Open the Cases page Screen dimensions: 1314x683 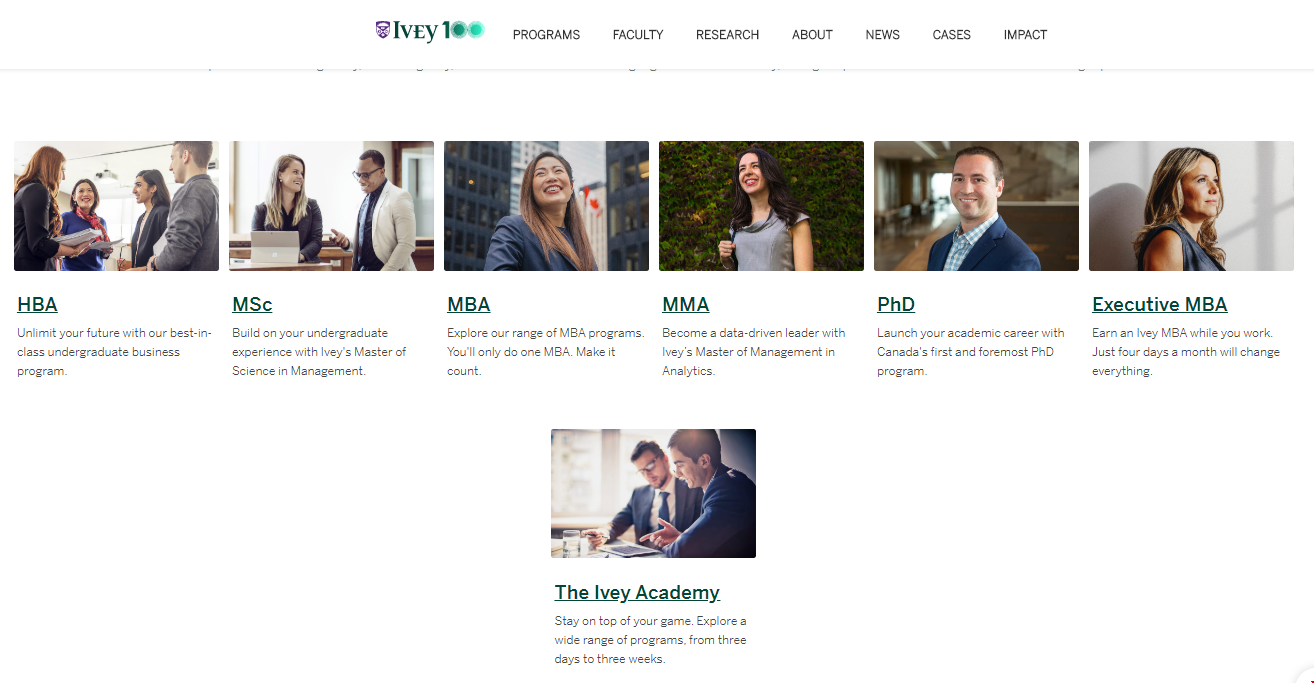point(951,35)
